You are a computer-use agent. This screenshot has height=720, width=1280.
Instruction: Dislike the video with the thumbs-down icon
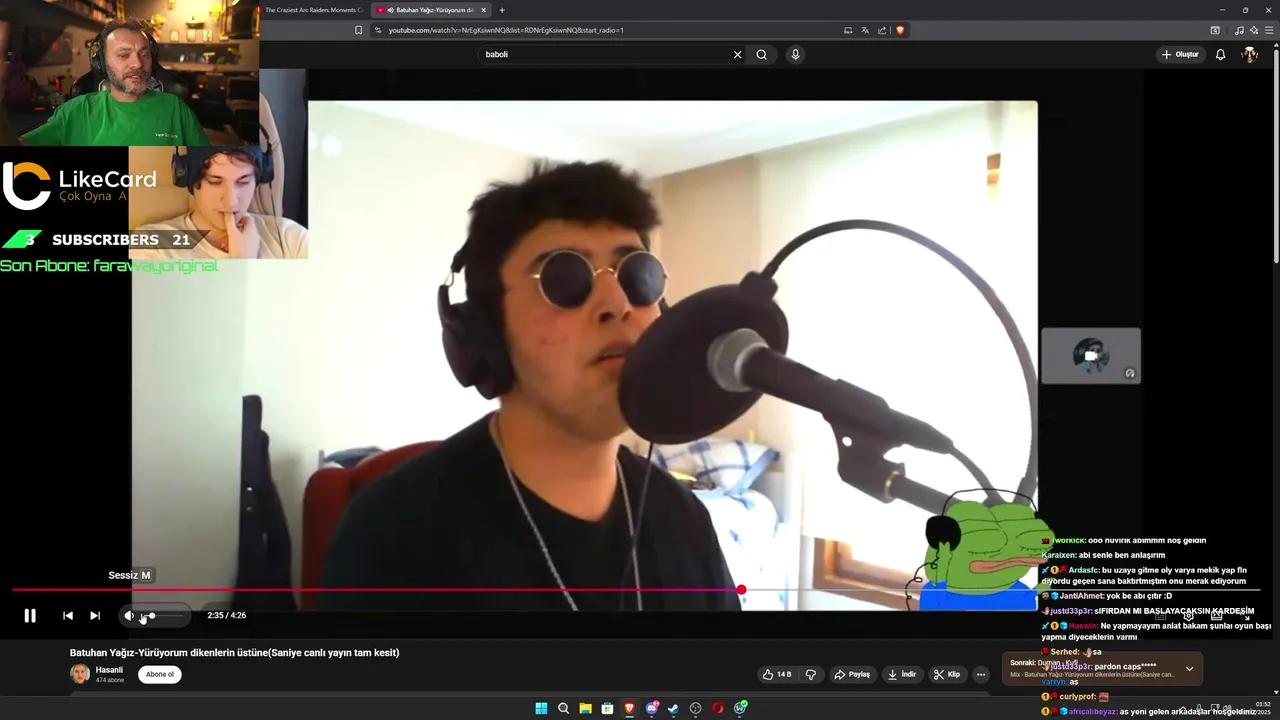(811, 674)
